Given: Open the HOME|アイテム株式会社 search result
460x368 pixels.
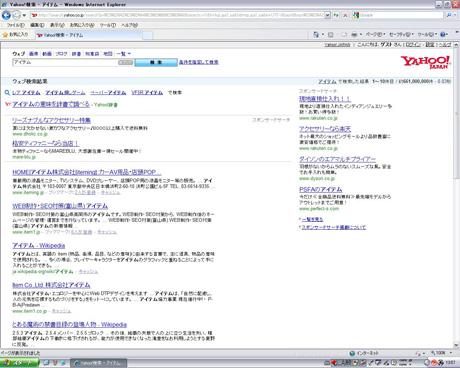Looking at the screenshot, I should pyautogui.click(x=87, y=172).
